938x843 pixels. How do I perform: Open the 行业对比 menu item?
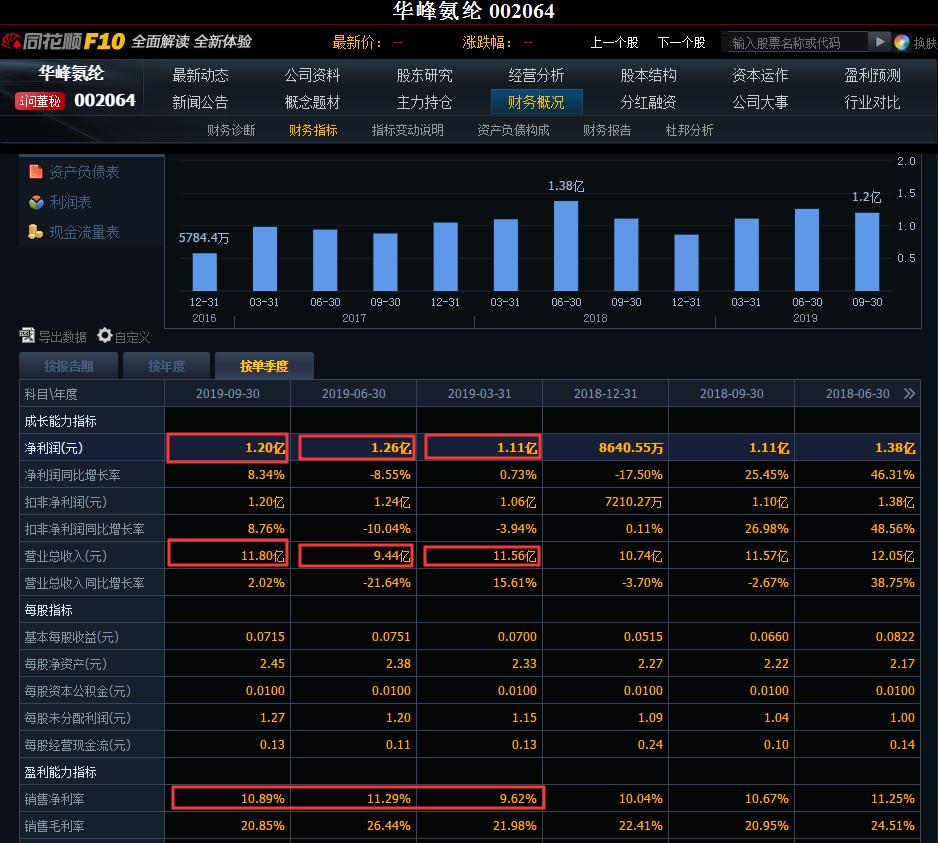coord(872,102)
